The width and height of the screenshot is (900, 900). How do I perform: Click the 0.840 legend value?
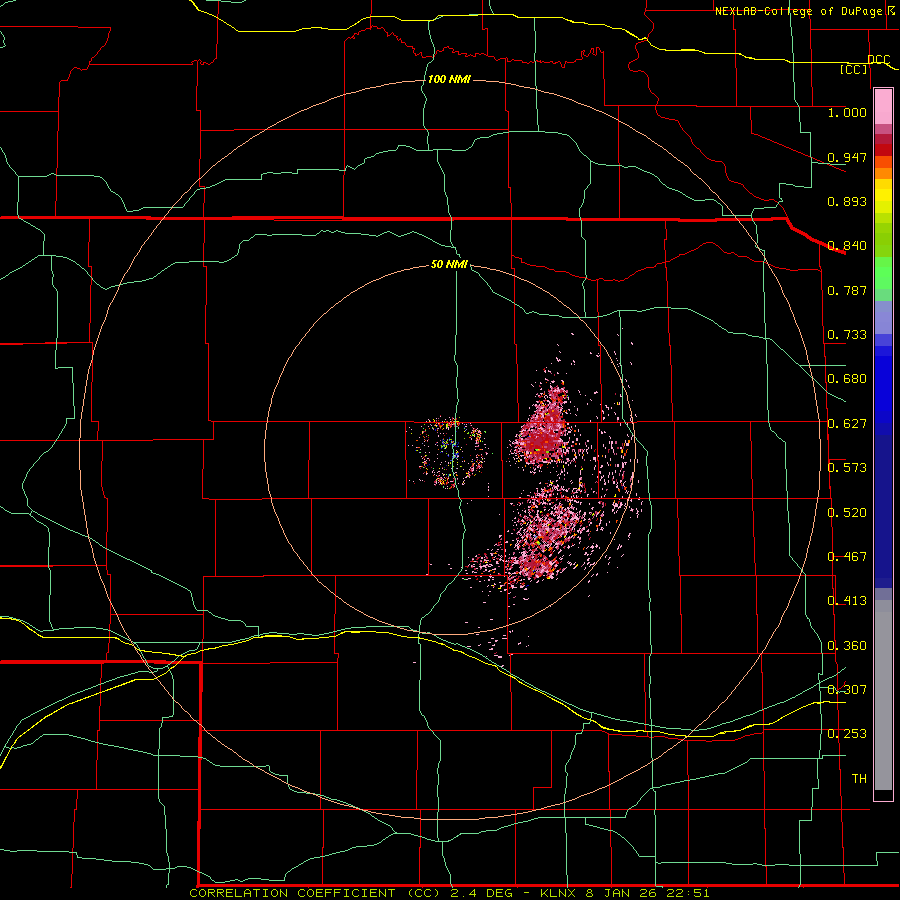(x=847, y=246)
